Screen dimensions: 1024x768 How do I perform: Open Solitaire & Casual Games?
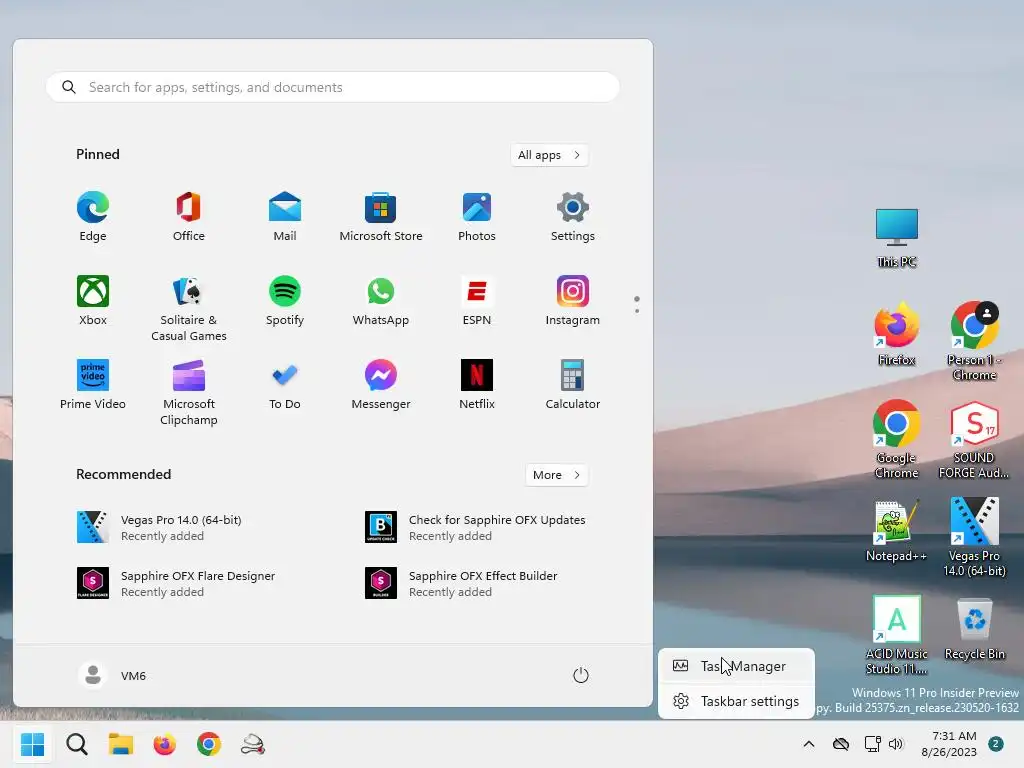(189, 308)
